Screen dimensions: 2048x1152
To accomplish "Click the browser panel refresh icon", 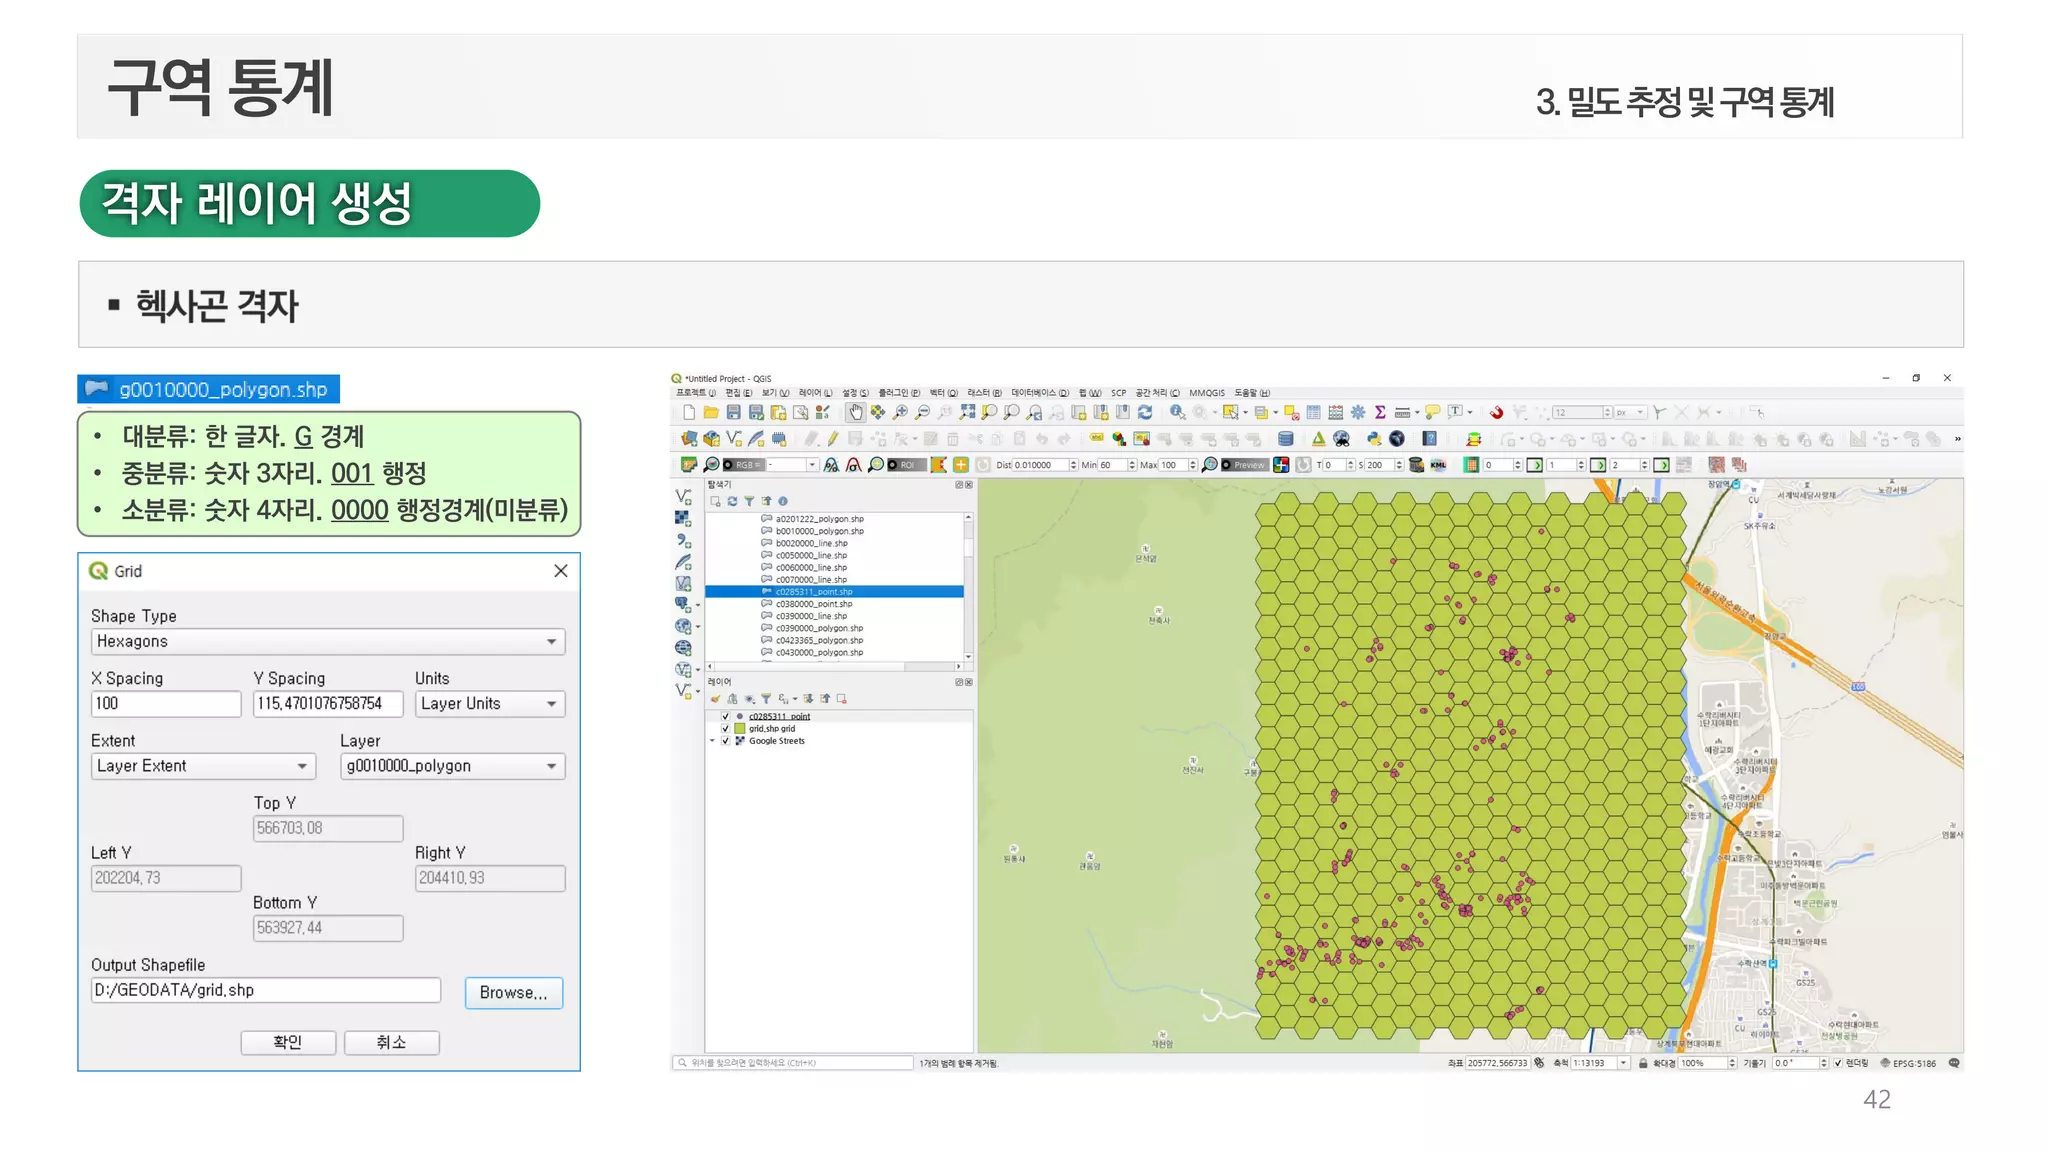I will click(732, 501).
